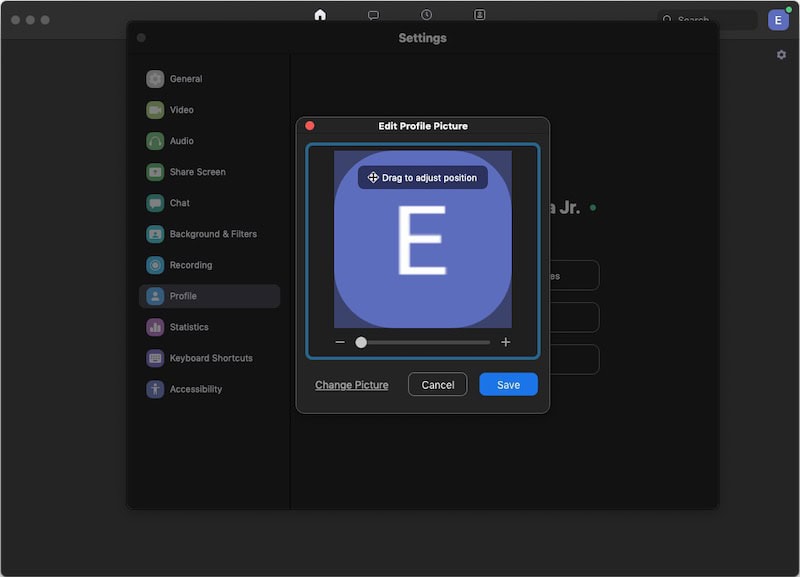
Task: Open Statistics bar chart icon
Action: pyautogui.click(x=155, y=327)
